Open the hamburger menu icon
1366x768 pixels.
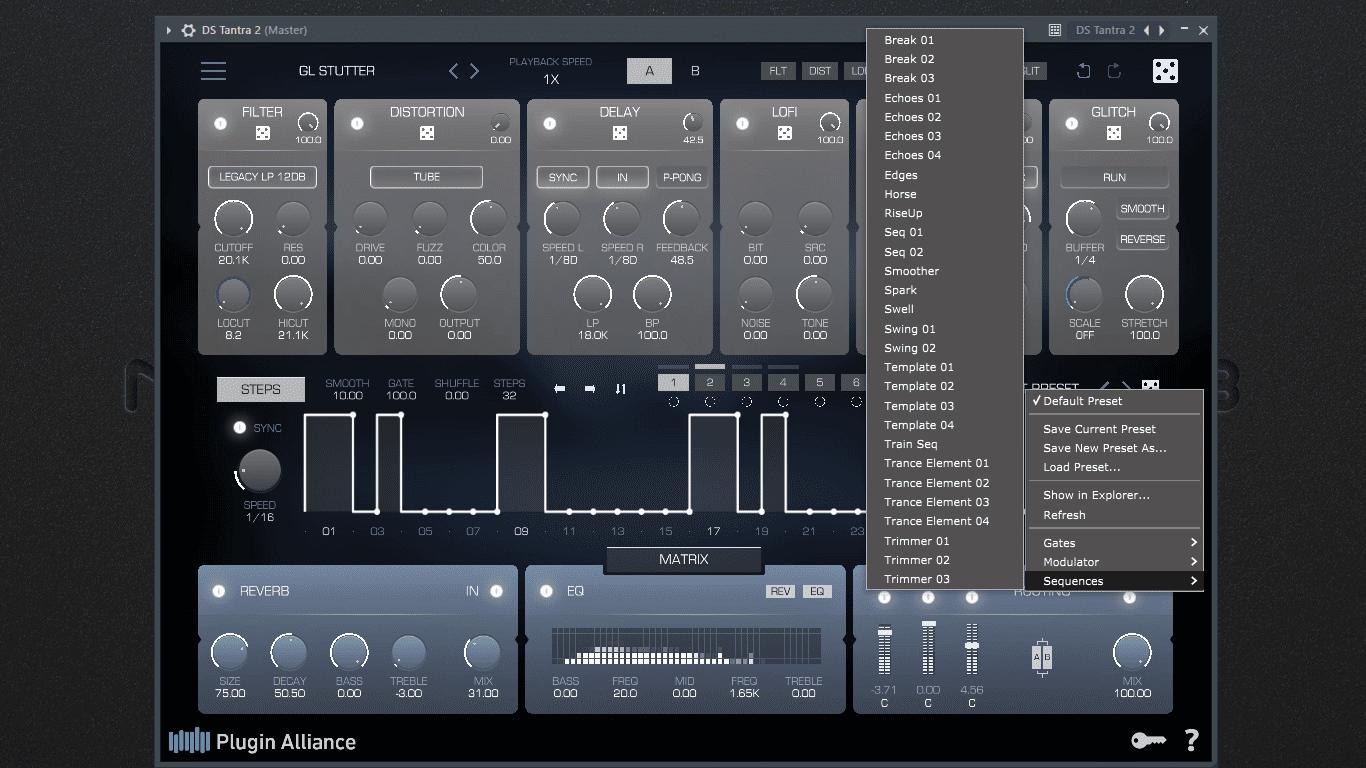tap(213, 71)
